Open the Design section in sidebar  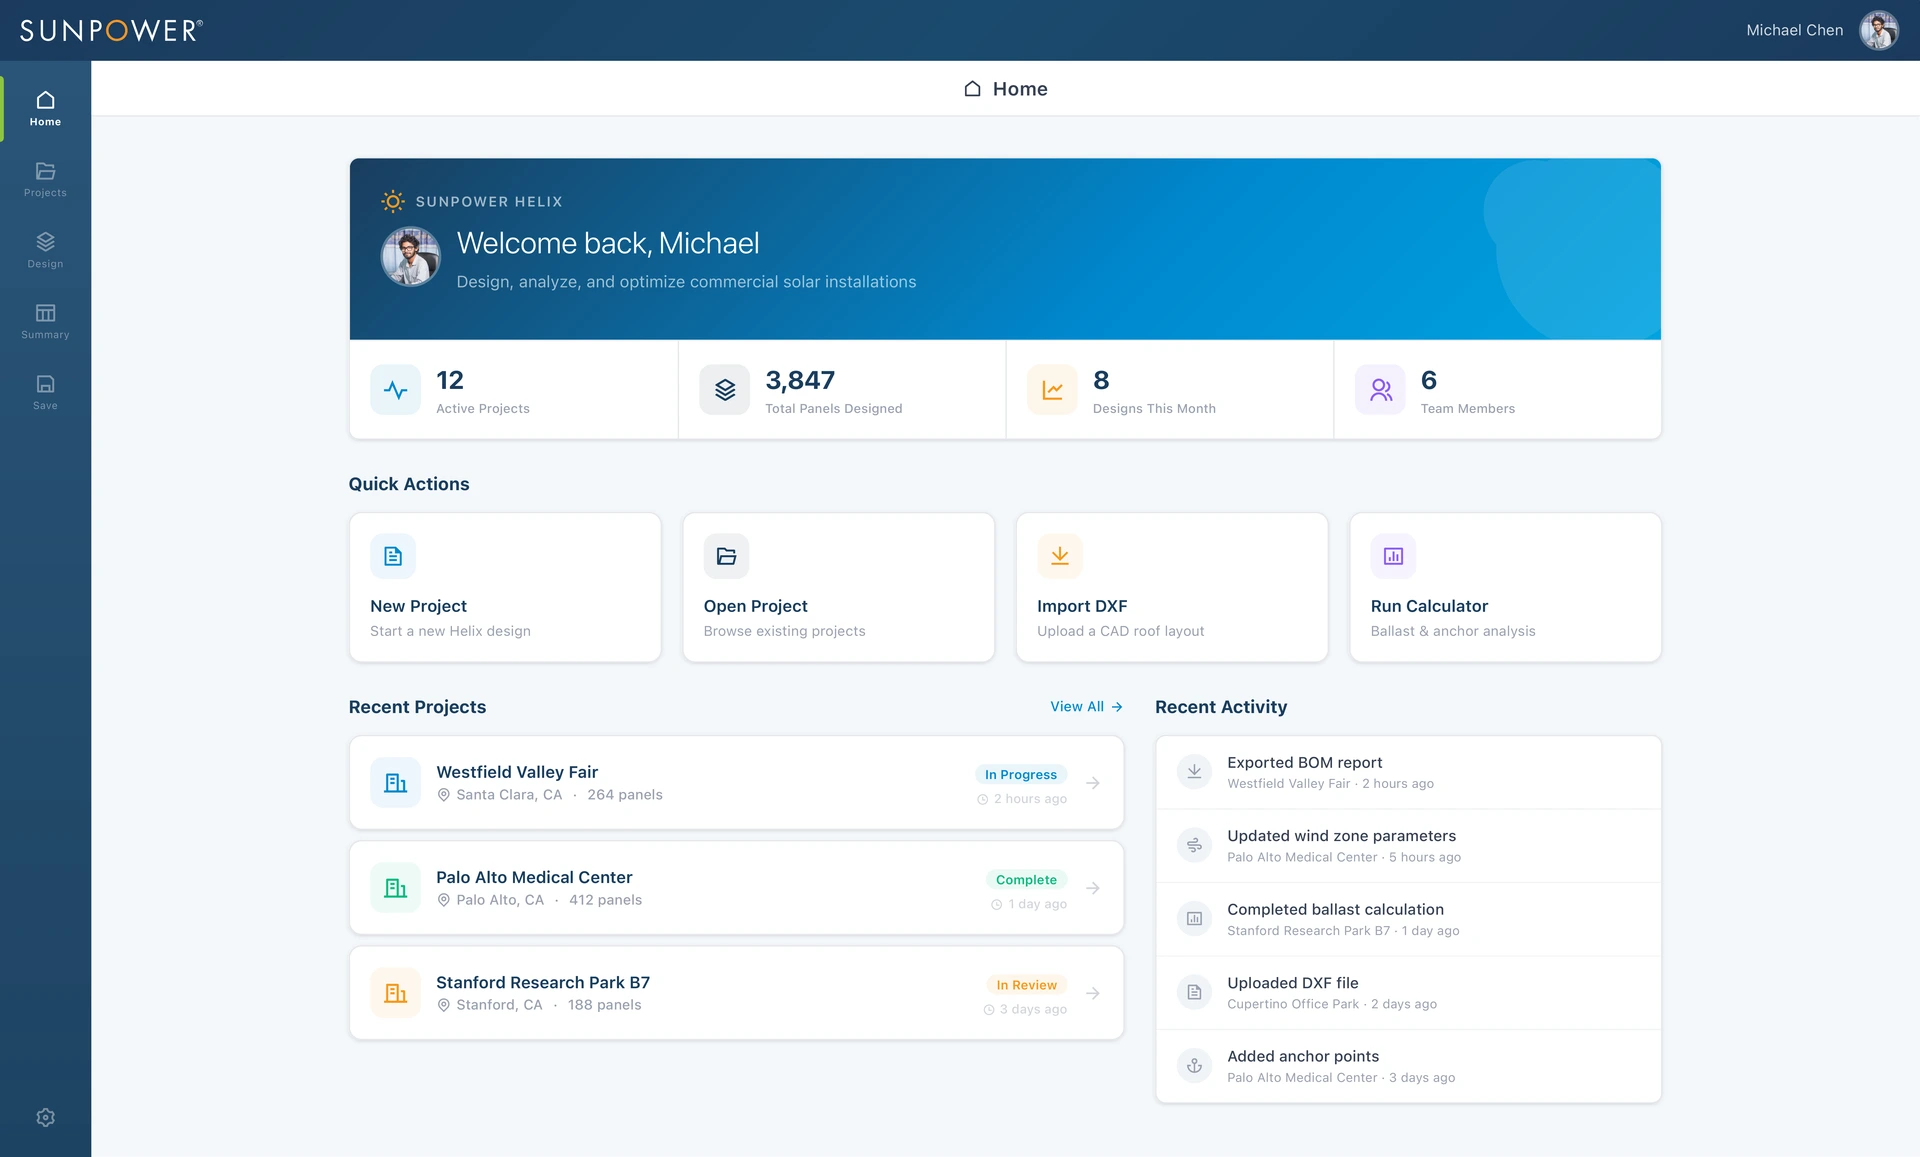coord(45,250)
